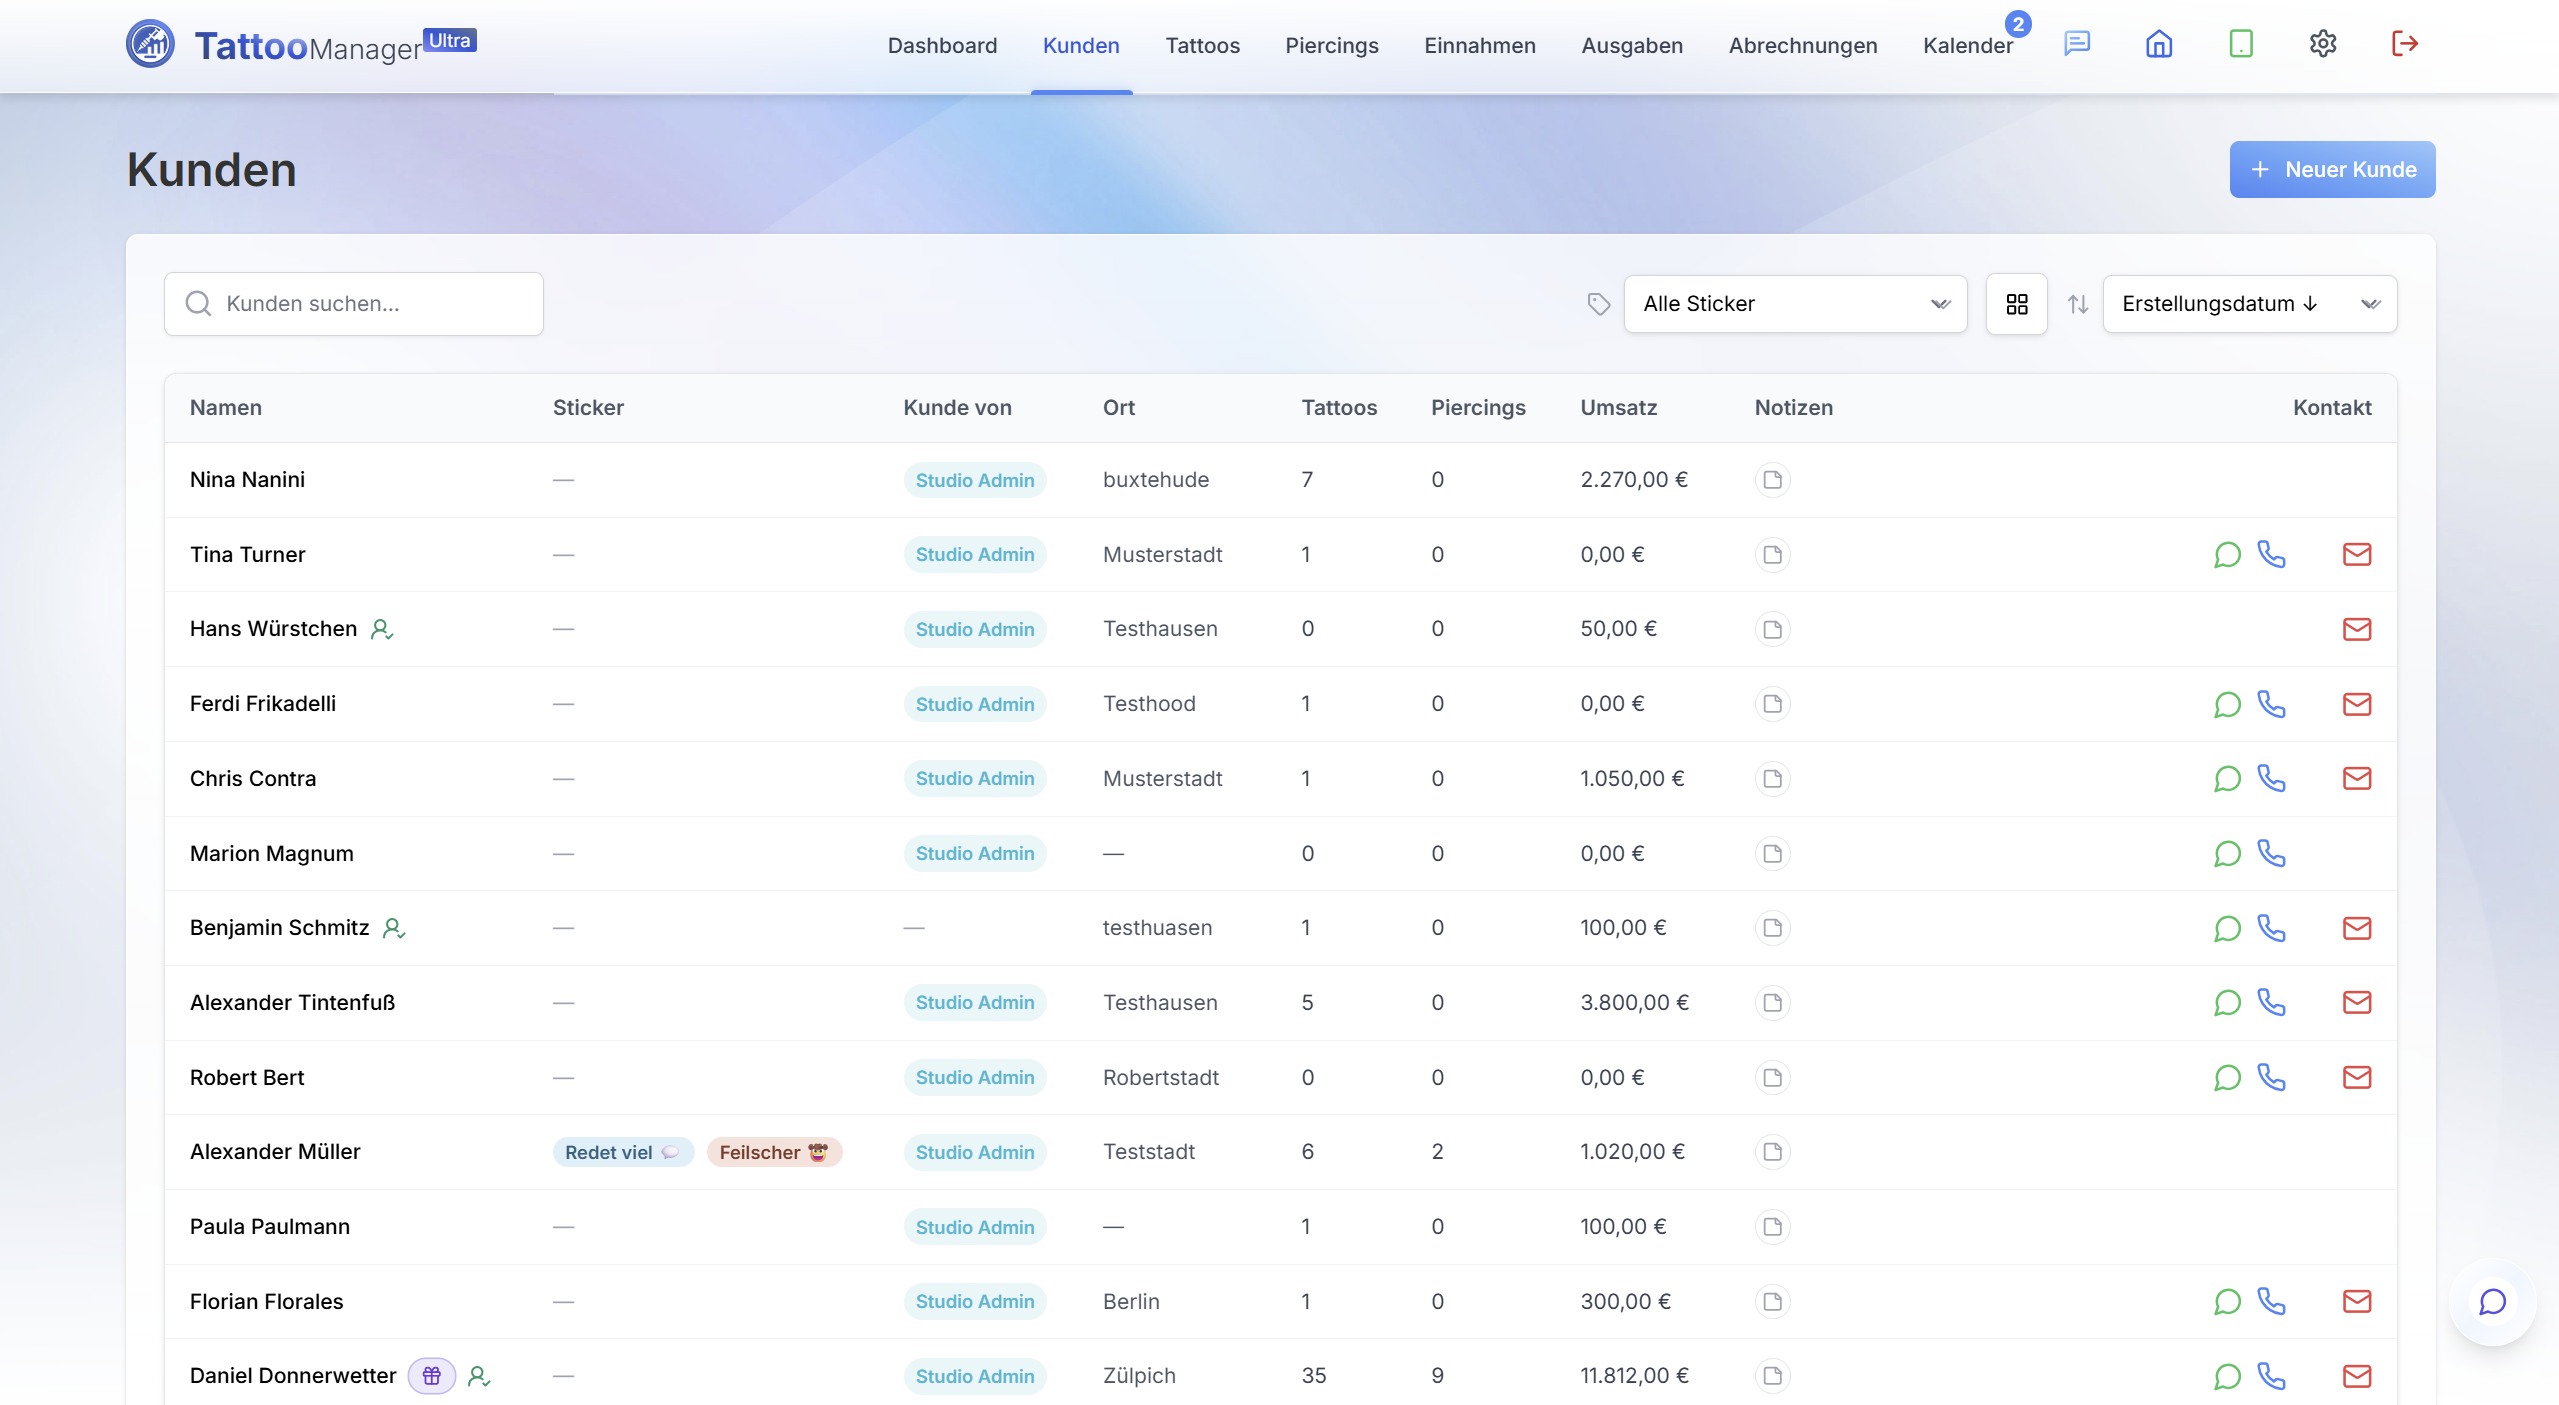The height and width of the screenshot is (1405, 2559).
Task: Click the sticker tag filter icon
Action: pos(1598,304)
